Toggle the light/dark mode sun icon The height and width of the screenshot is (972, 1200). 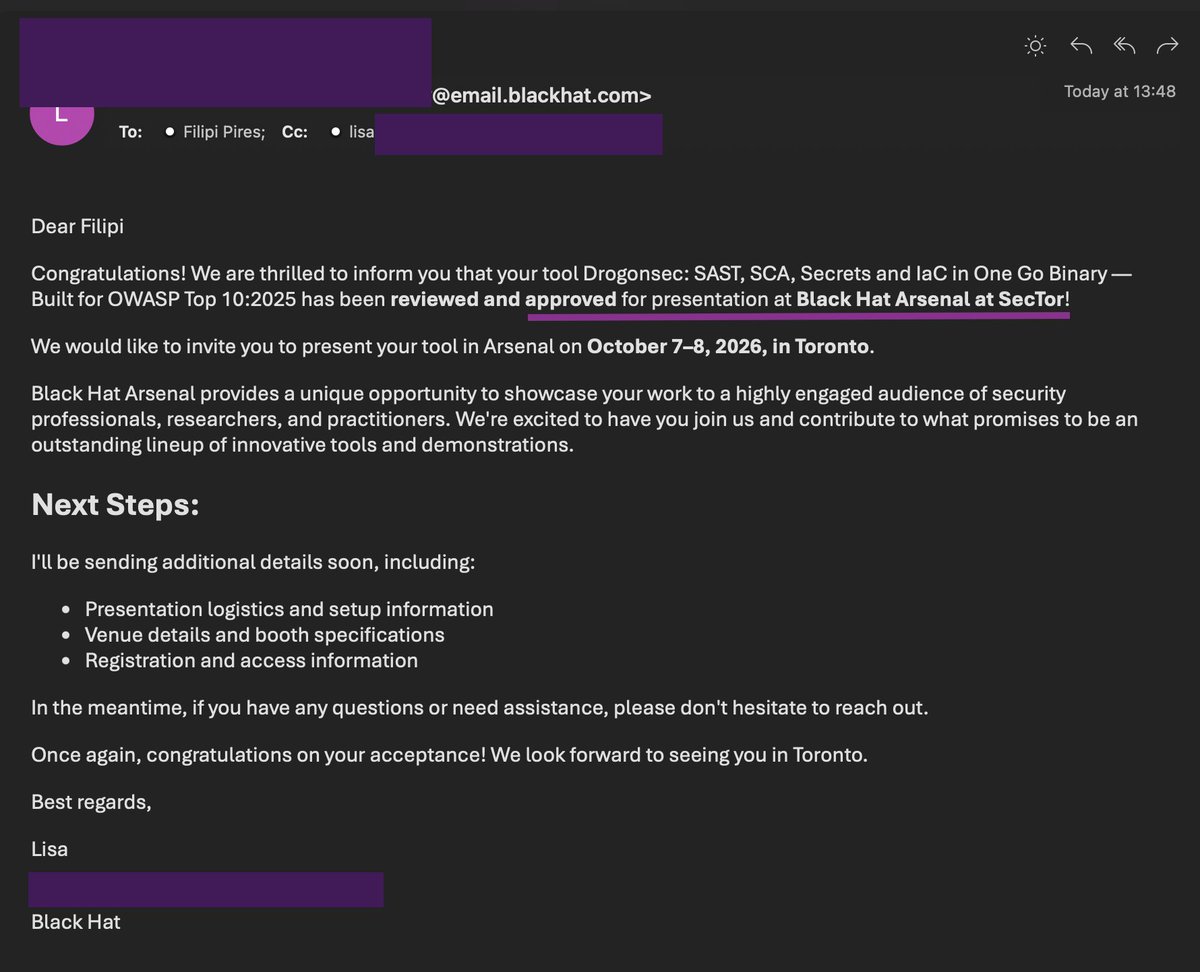pos(1036,45)
